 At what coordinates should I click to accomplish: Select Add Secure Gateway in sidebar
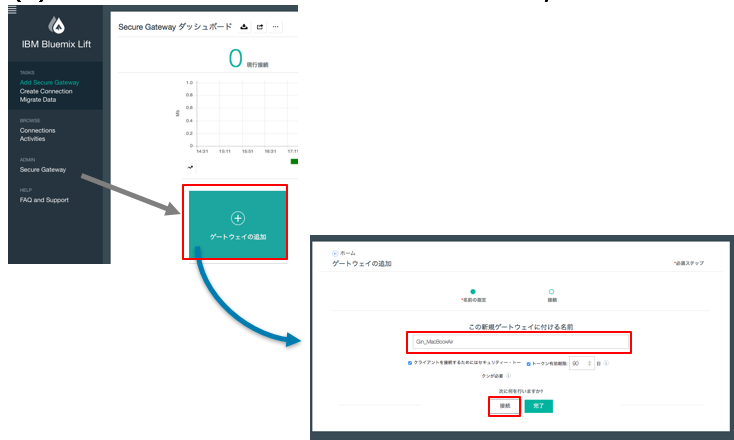click(x=49, y=82)
